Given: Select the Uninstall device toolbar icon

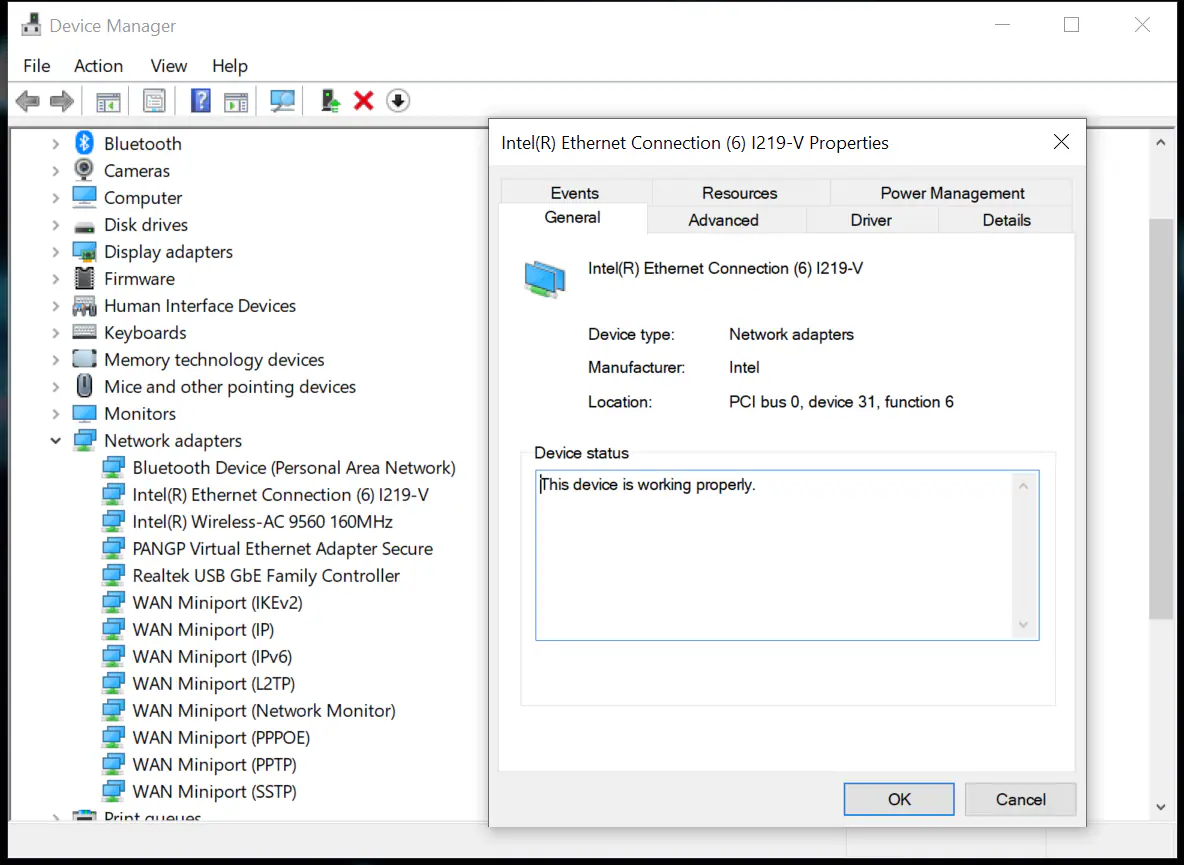Looking at the screenshot, I should tap(362, 100).
